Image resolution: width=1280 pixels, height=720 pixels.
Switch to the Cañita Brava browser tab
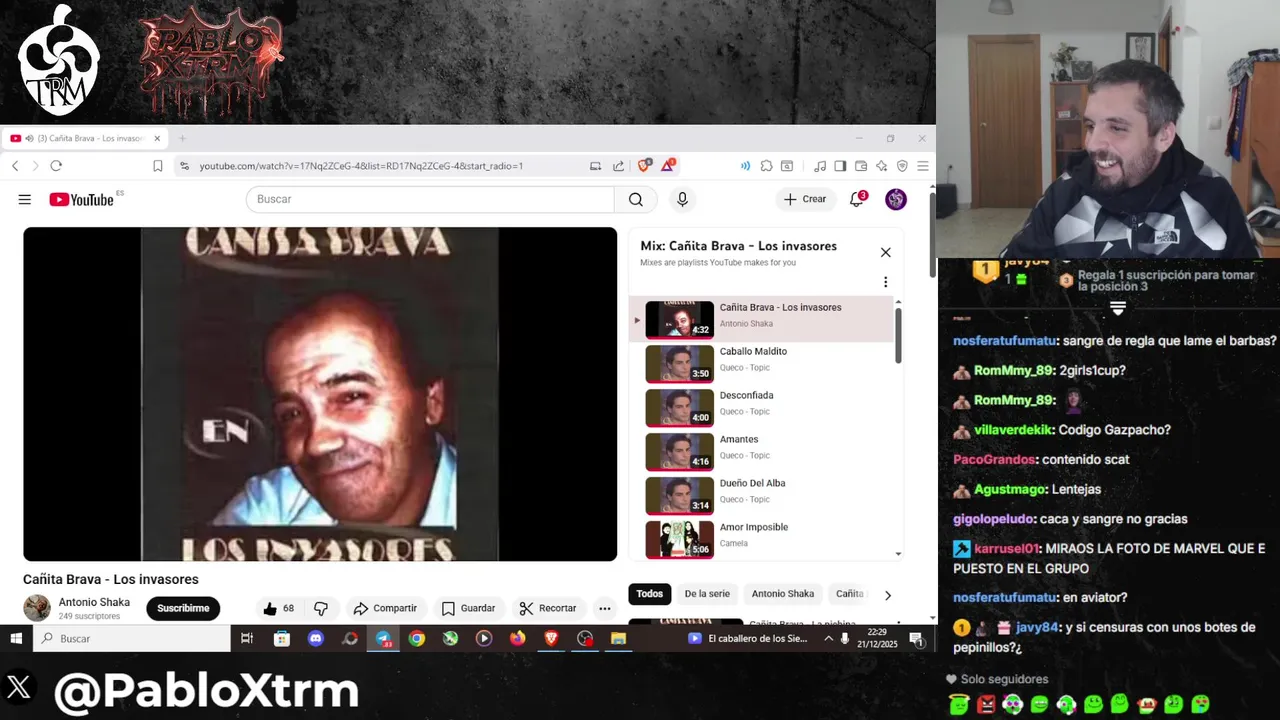[x=85, y=138]
